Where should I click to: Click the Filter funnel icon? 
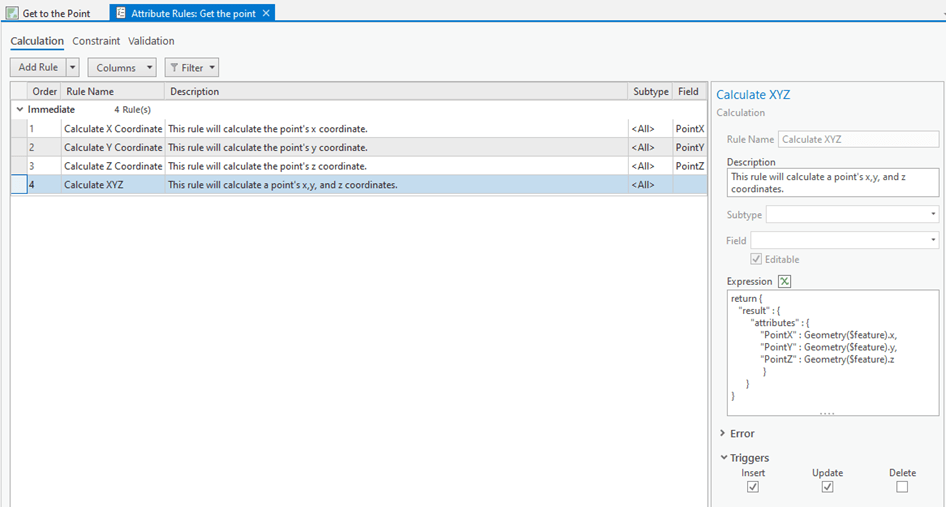click(x=174, y=68)
